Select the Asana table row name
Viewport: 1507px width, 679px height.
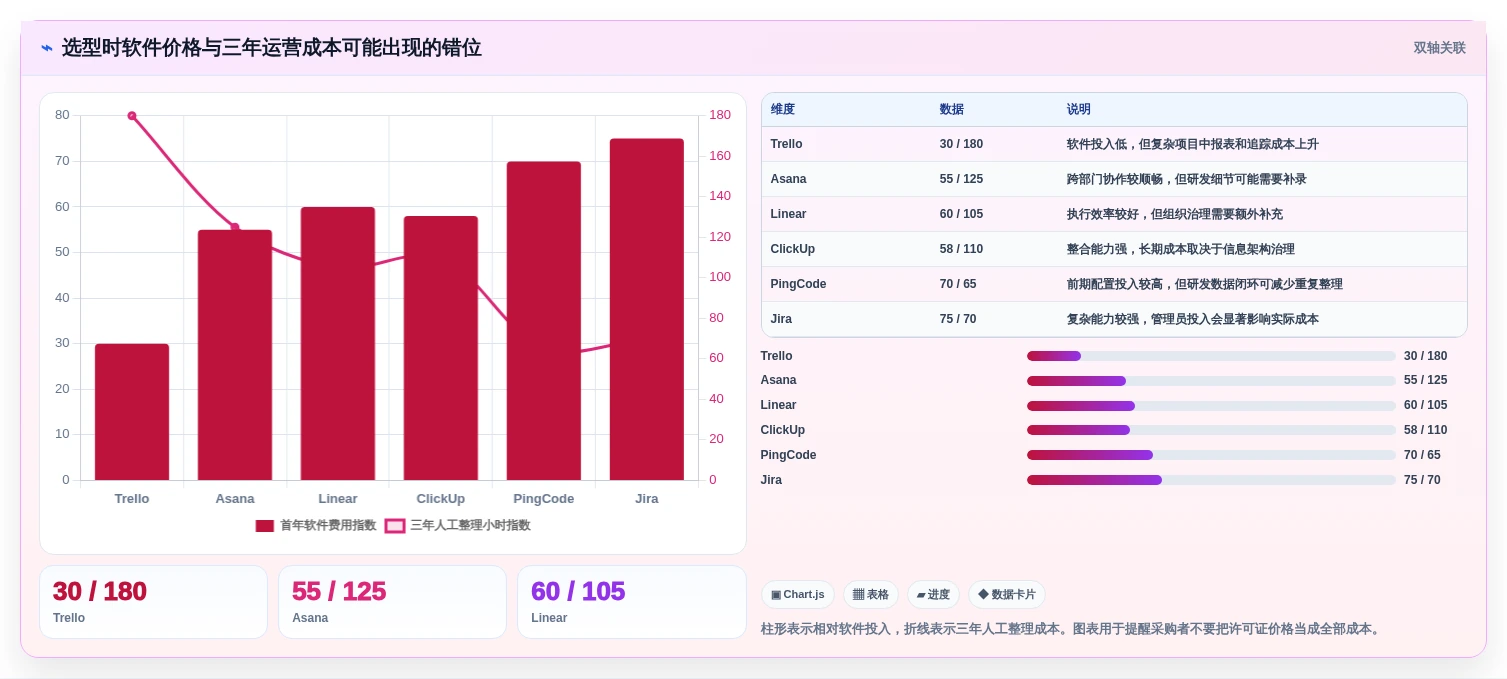789,179
